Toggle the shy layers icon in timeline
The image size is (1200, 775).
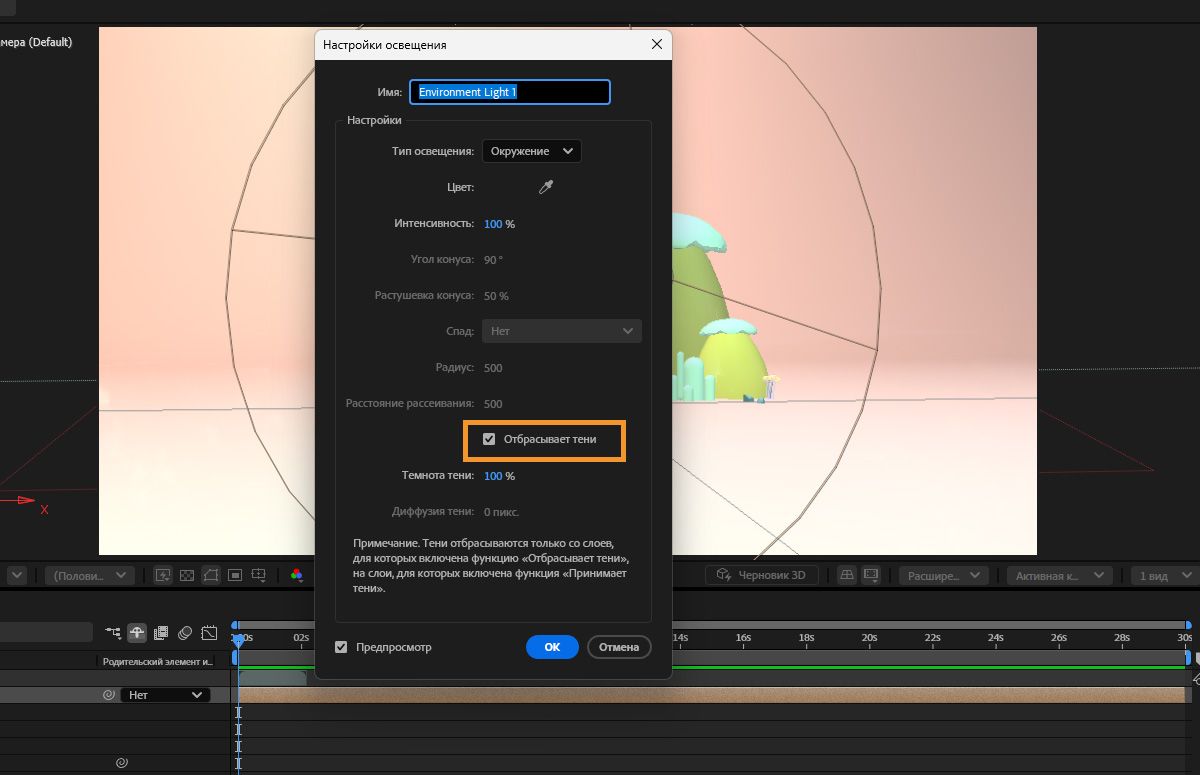(x=136, y=632)
